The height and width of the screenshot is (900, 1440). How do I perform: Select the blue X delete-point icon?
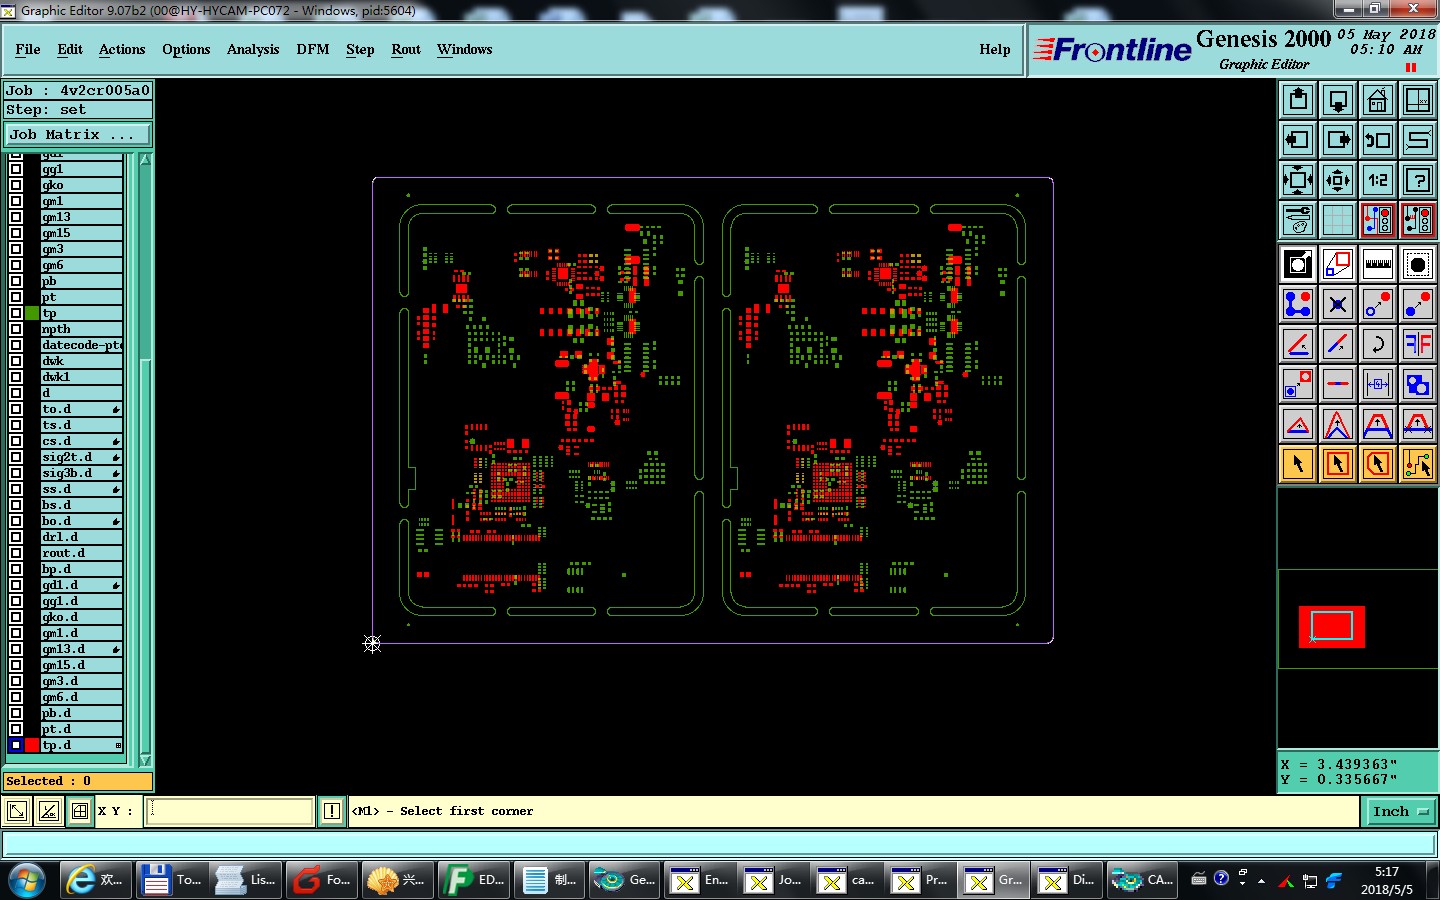[x=1338, y=304]
